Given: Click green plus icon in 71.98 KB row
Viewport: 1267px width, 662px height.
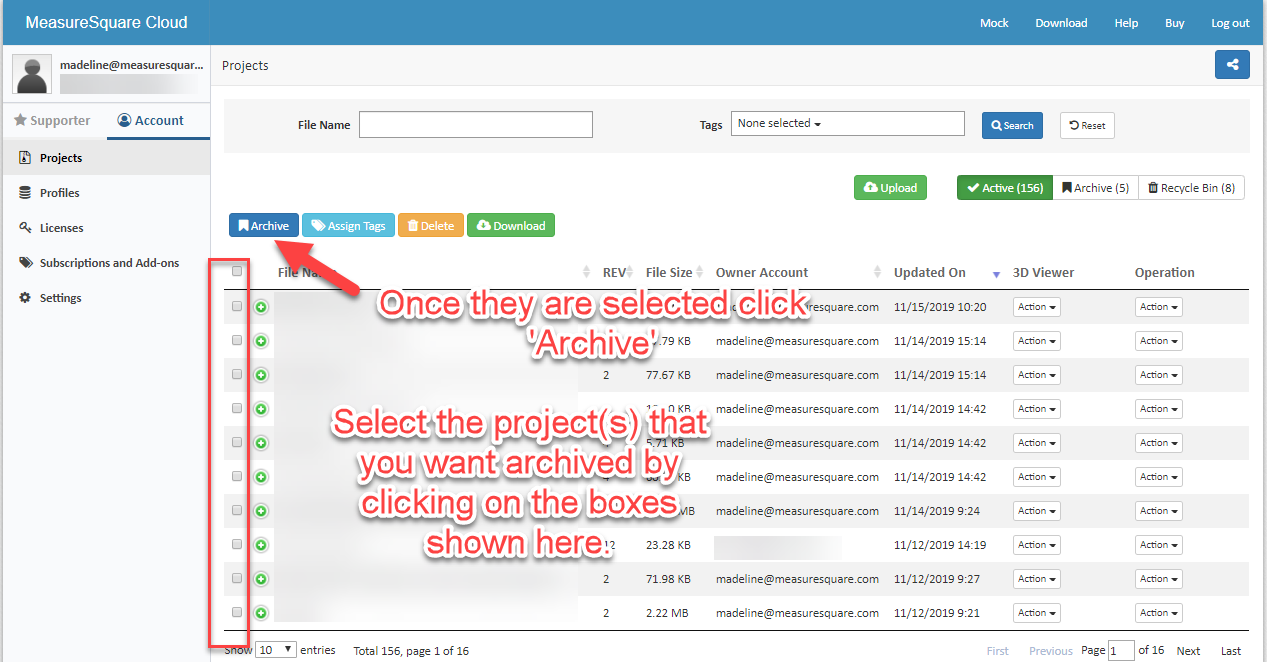Looking at the screenshot, I should pyautogui.click(x=261, y=579).
